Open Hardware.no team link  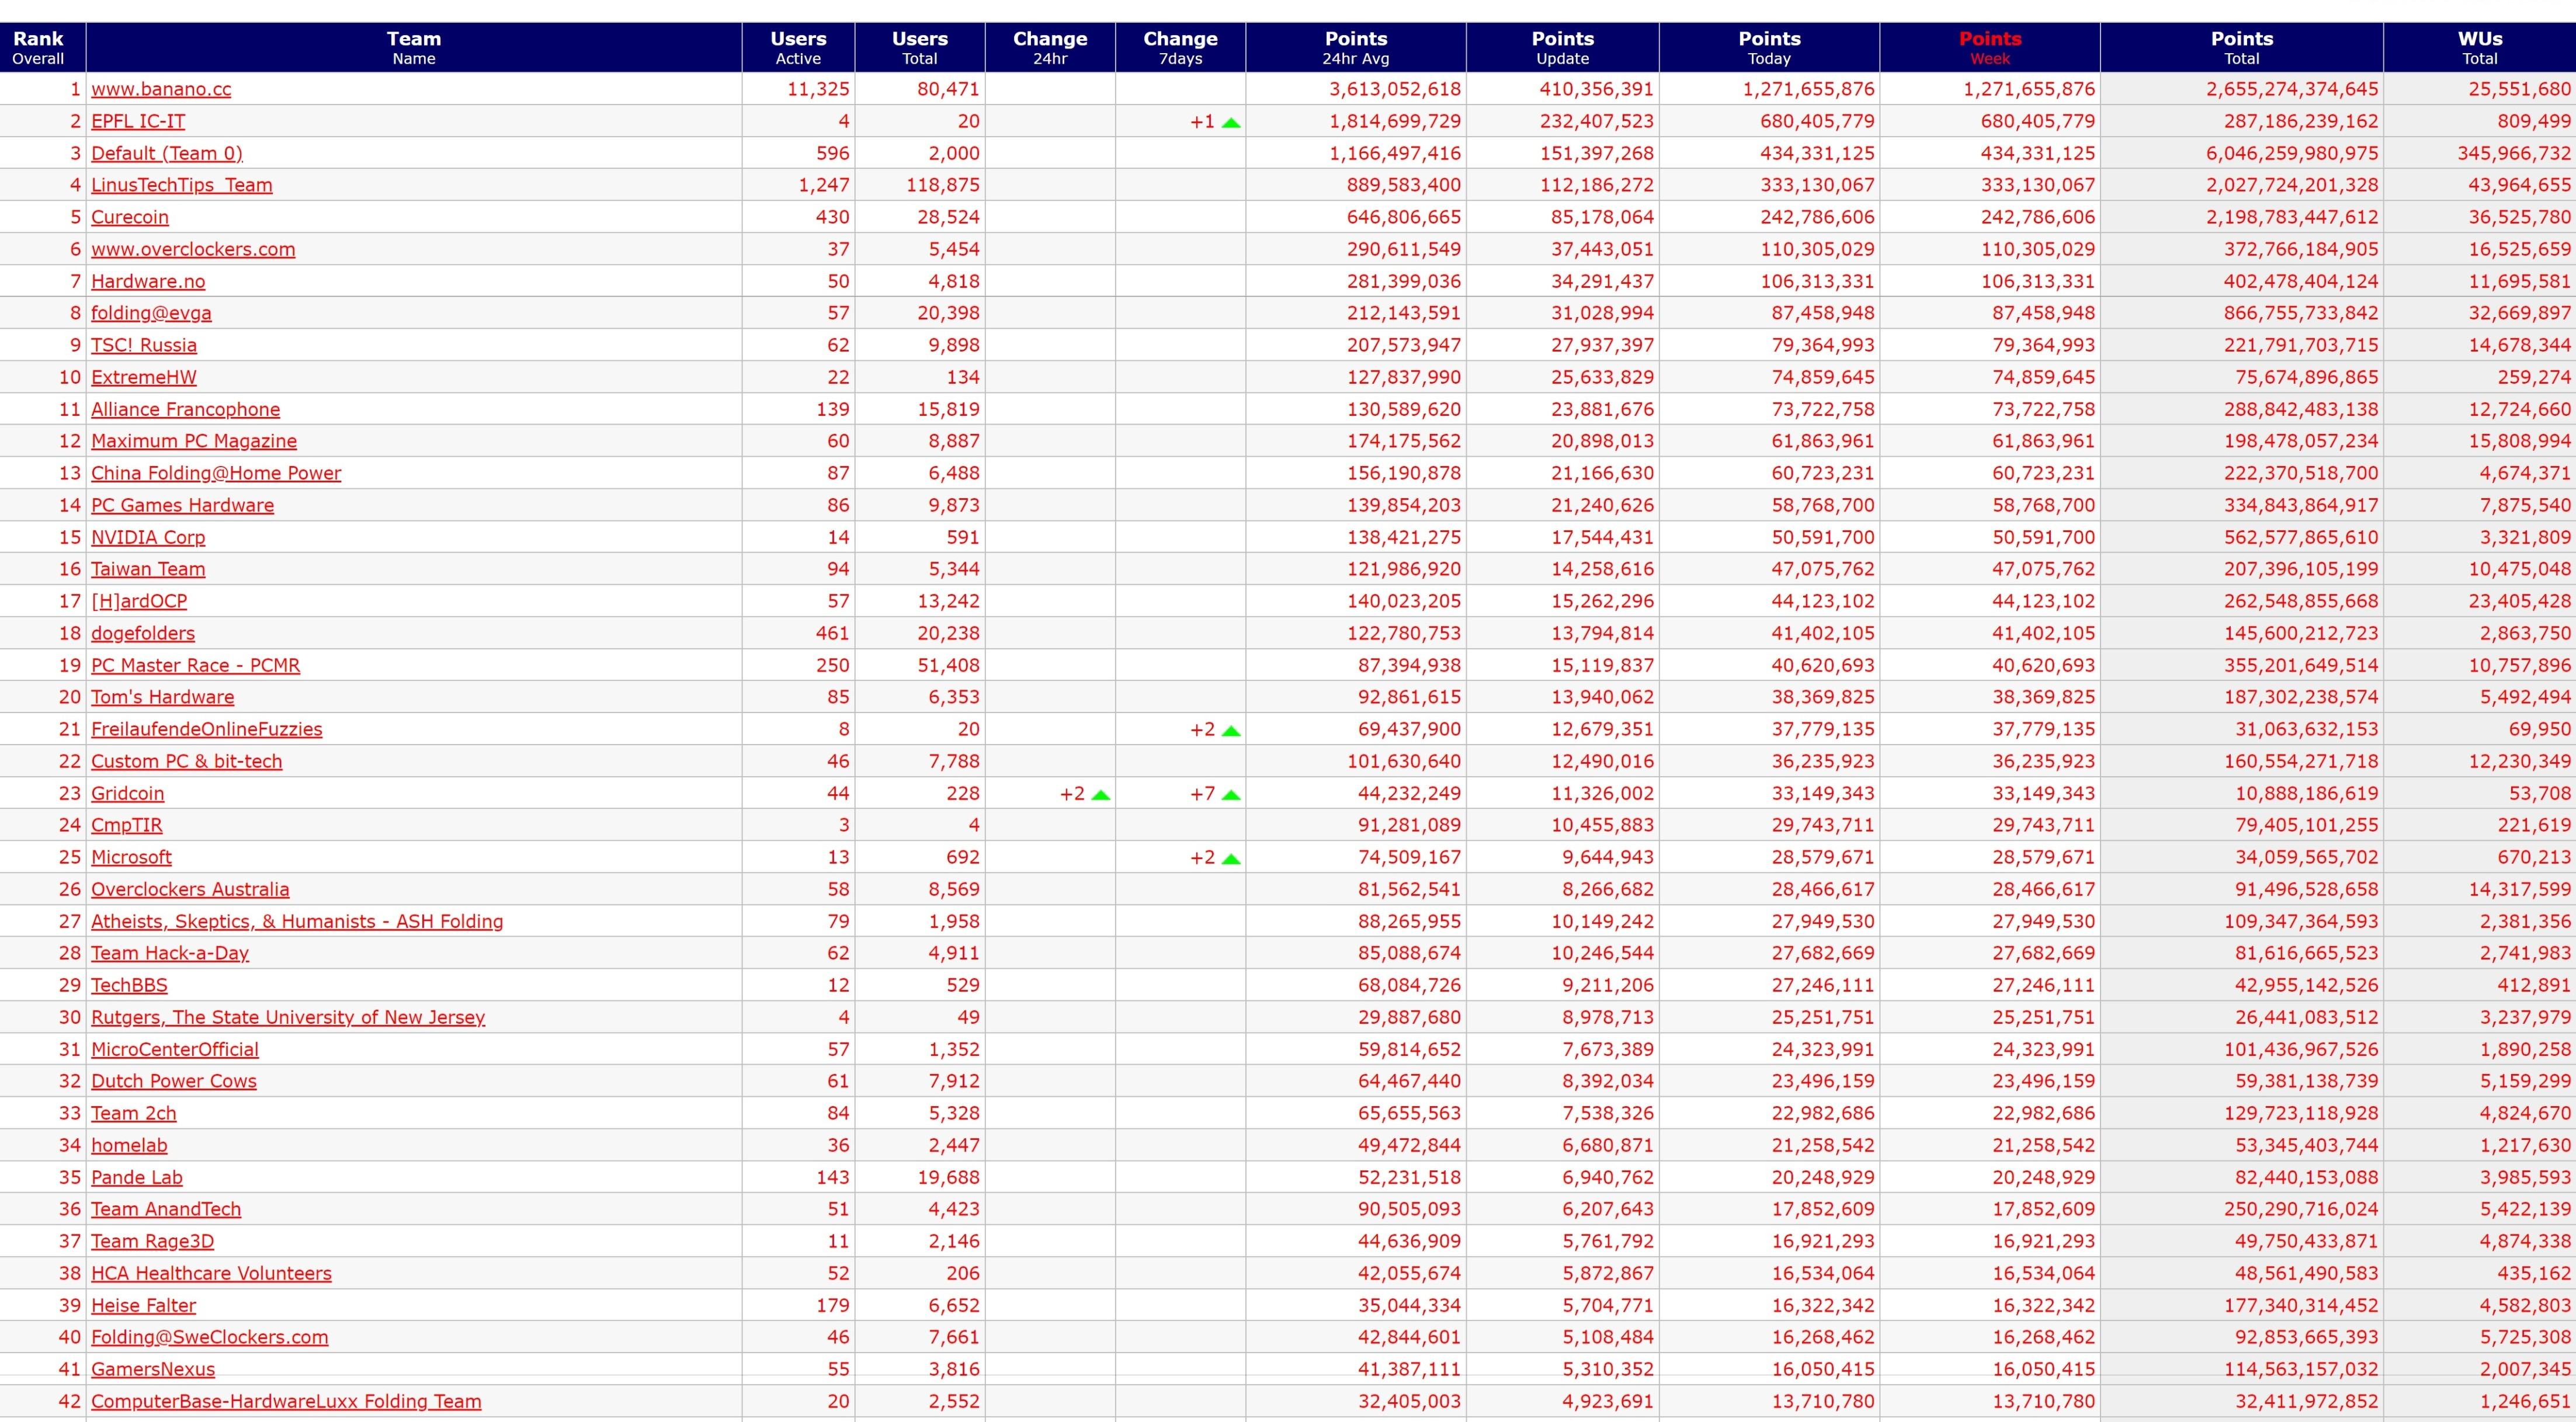point(148,281)
